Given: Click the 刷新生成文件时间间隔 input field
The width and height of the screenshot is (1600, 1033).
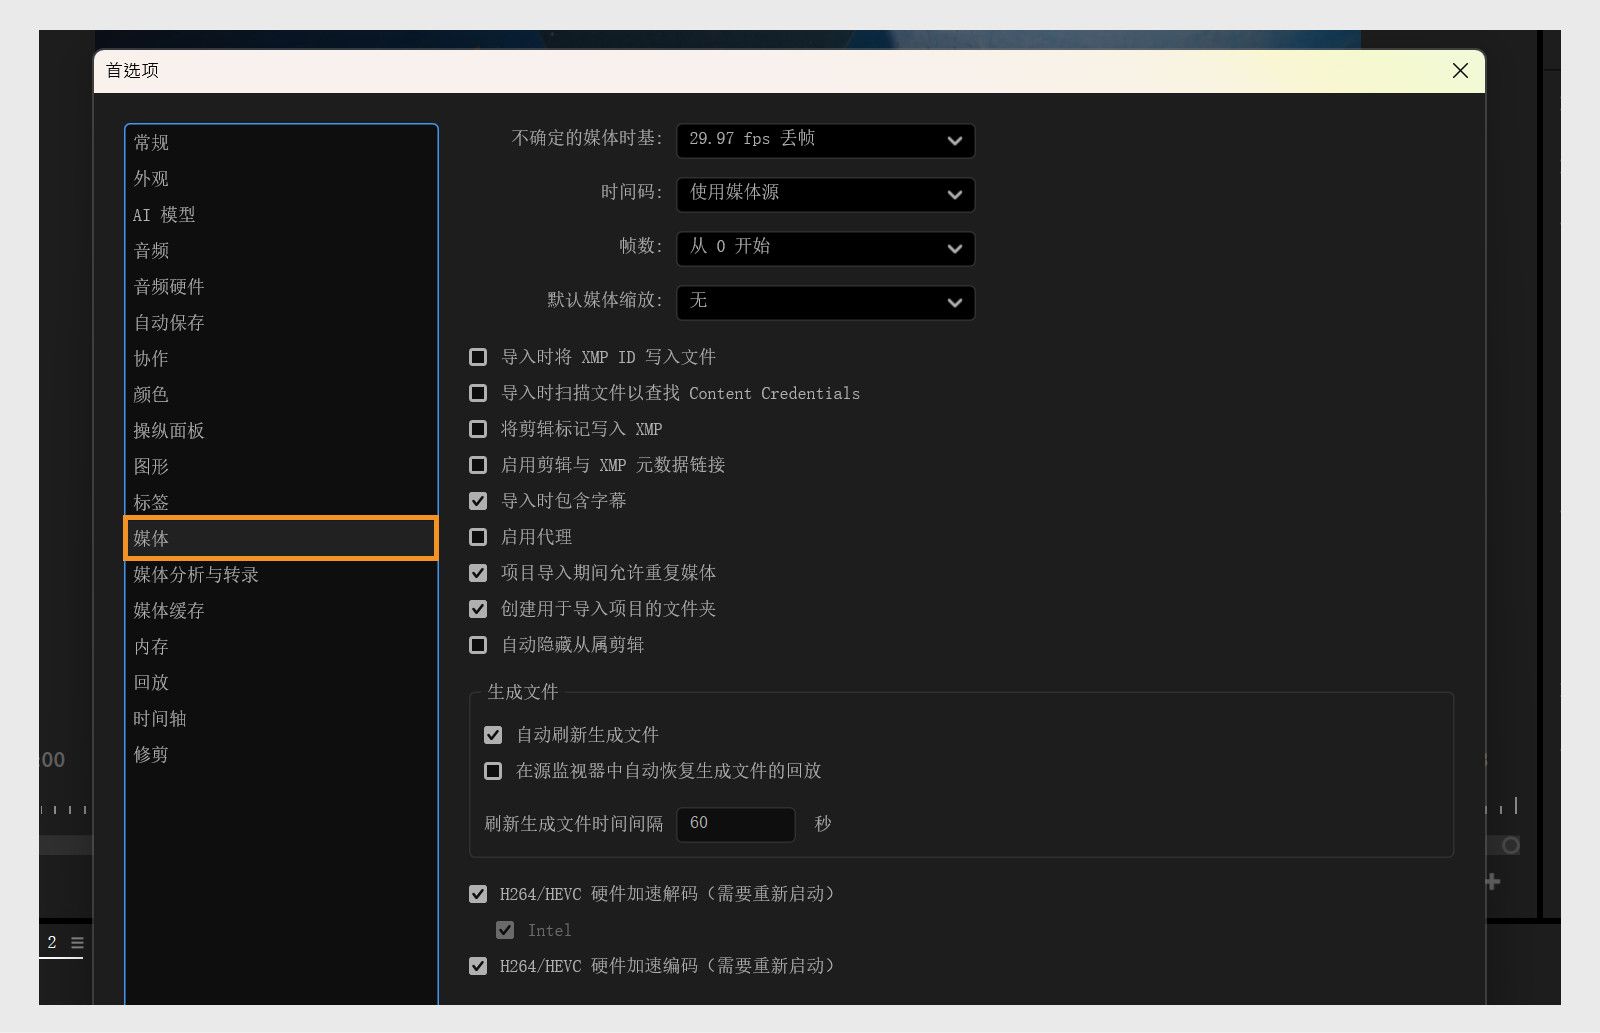Looking at the screenshot, I should tap(735, 823).
